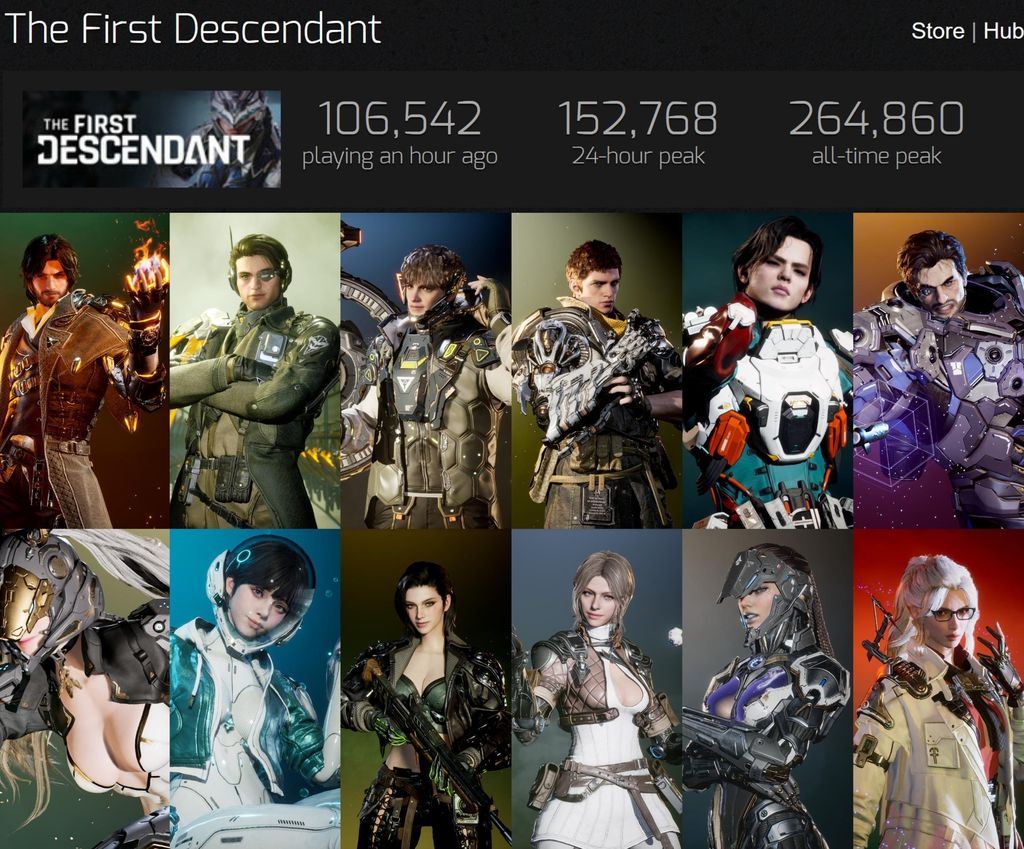Select the dark-haired woman holding a rifle
Image resolution: width=1024 pixels, height=849 pixels.
(426, 689)
